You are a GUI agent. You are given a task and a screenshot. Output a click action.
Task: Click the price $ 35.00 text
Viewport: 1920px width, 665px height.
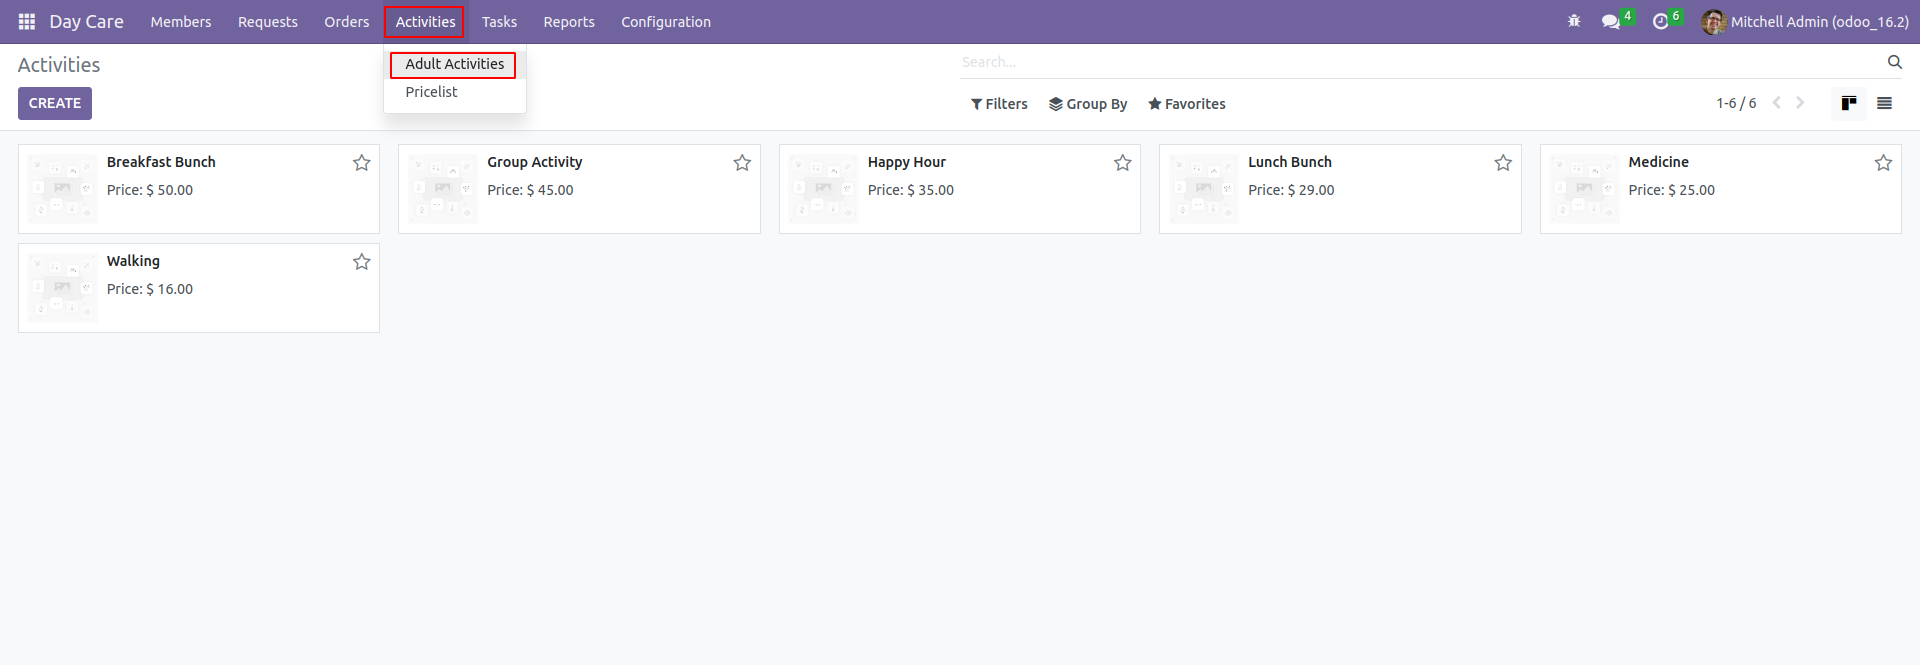[x=931, y=190]
